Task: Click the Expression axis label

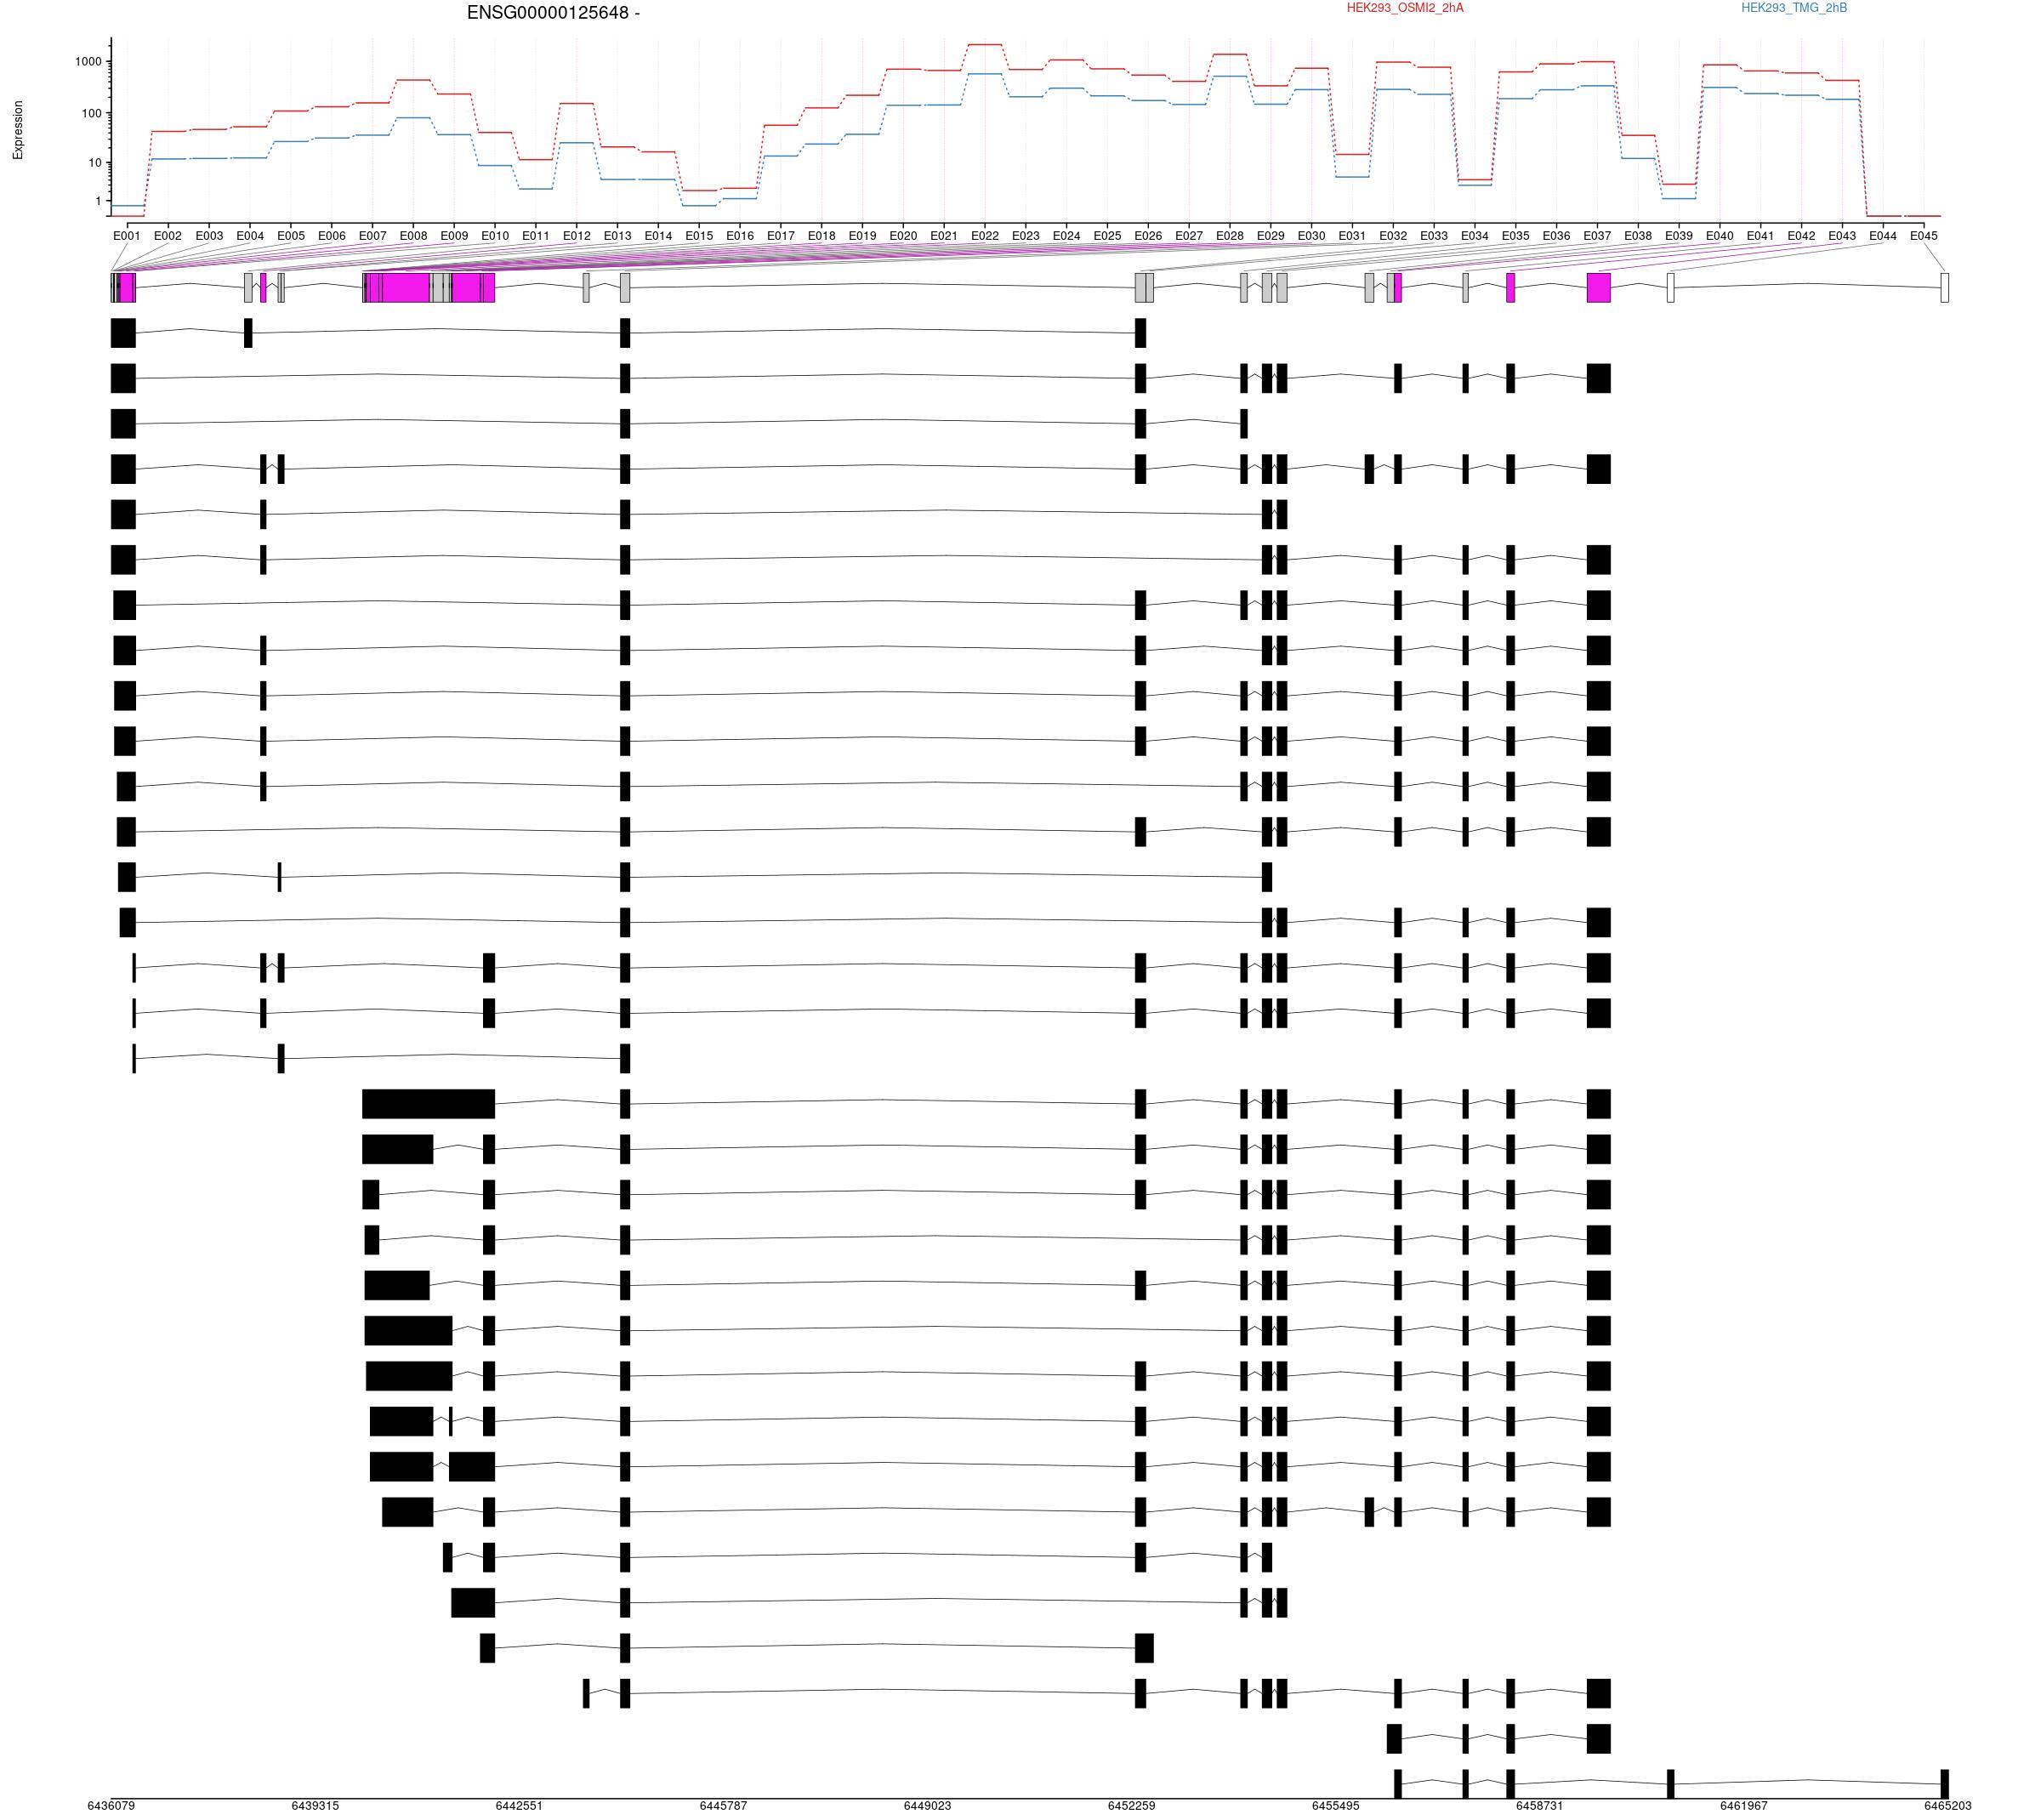Action: point(18,130)
